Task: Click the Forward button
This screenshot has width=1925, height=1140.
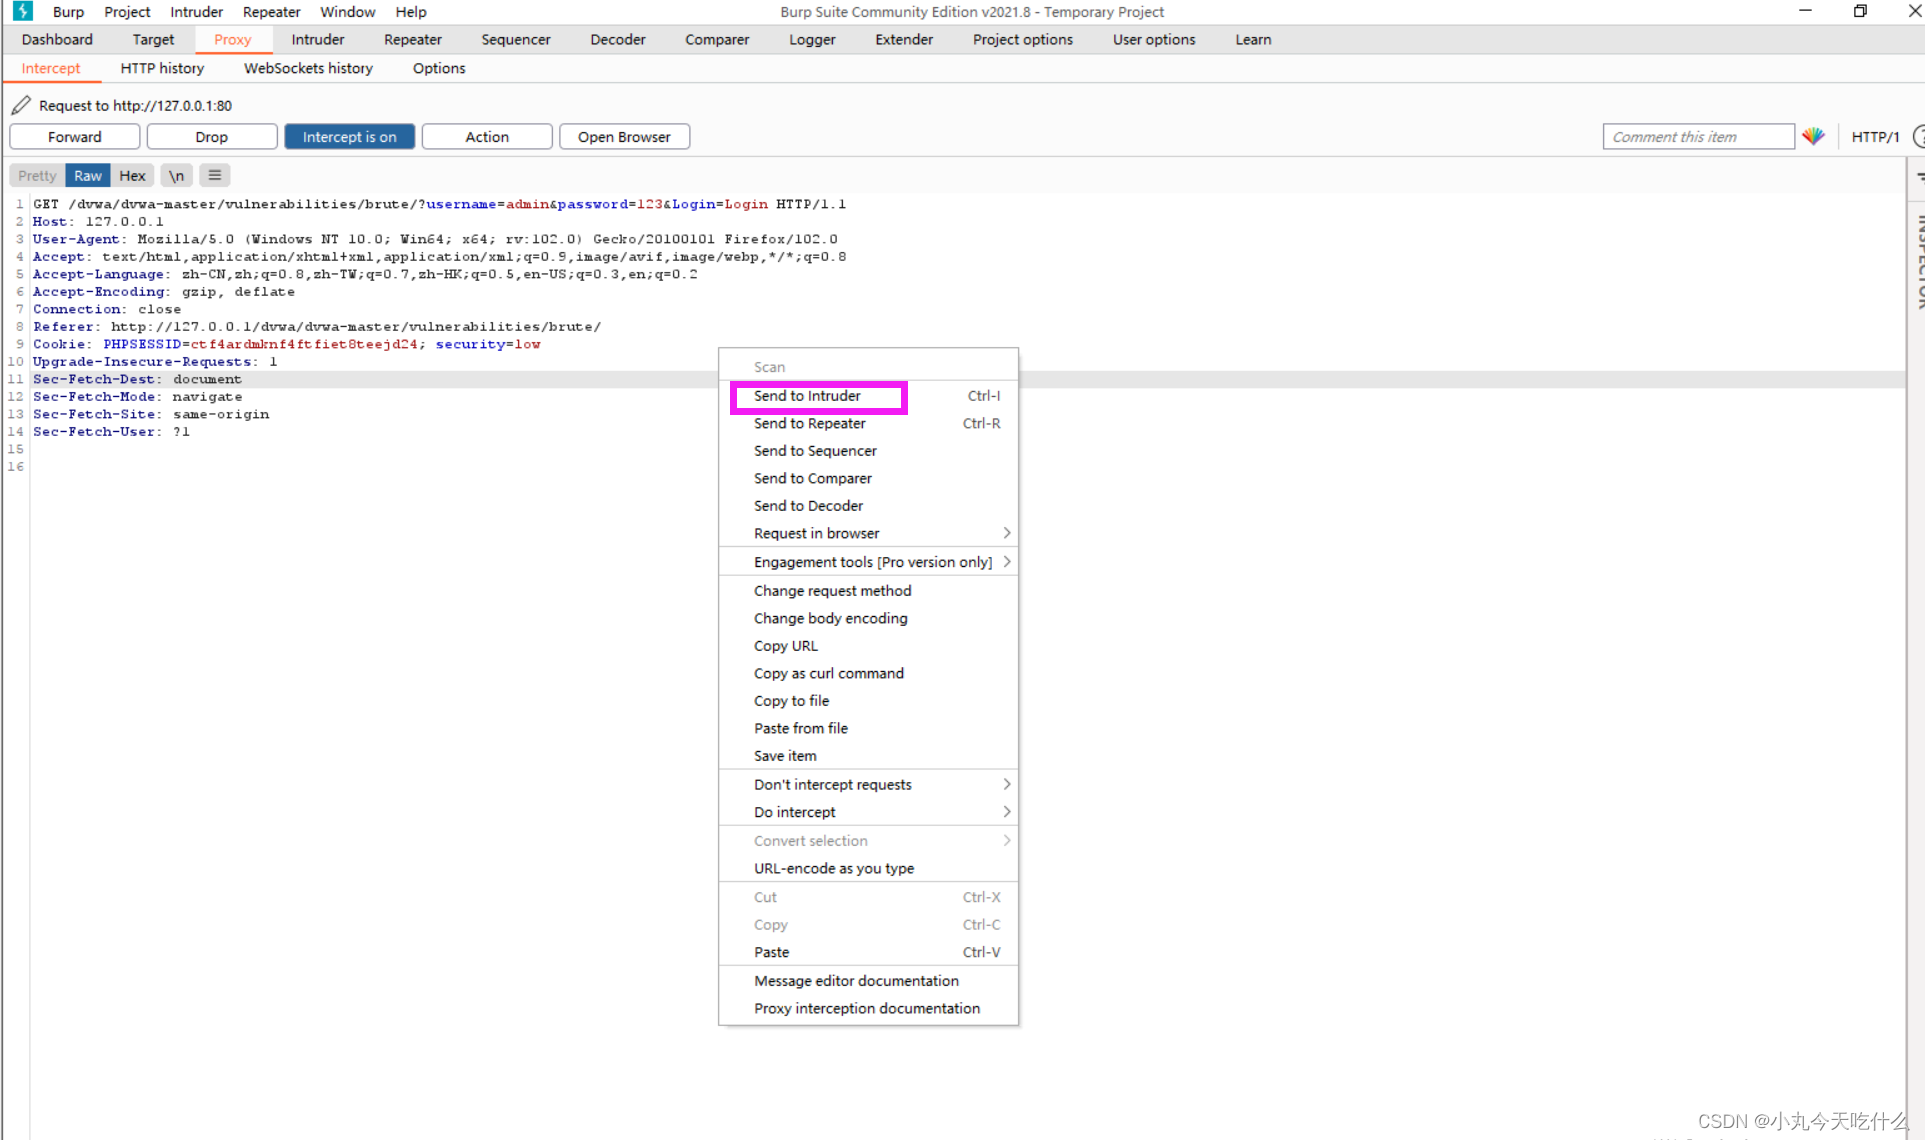Action: coord(75,137)
